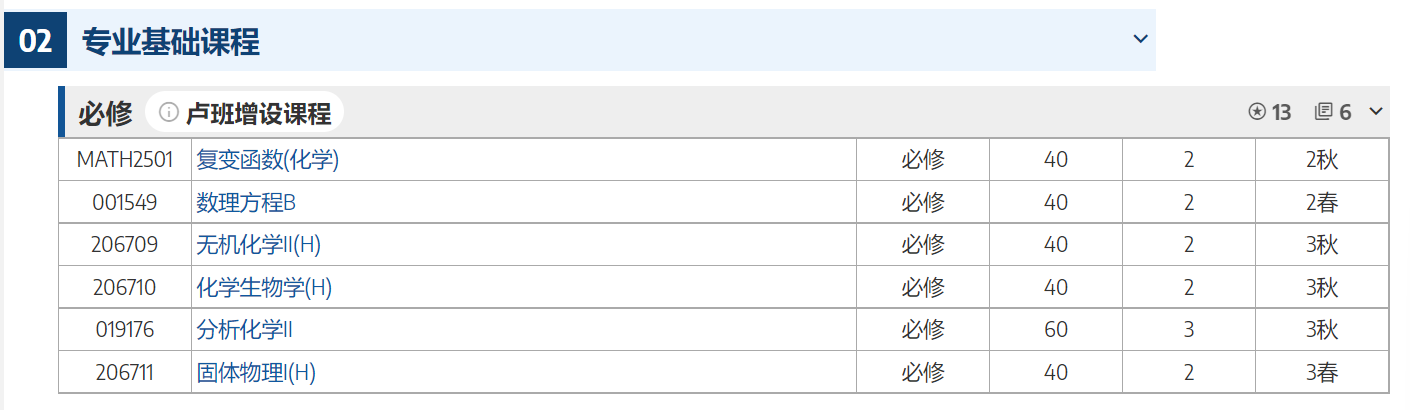
Task: Click the 3春 semester cell for 固体物理I(H)
Action: pos(1321,373)
